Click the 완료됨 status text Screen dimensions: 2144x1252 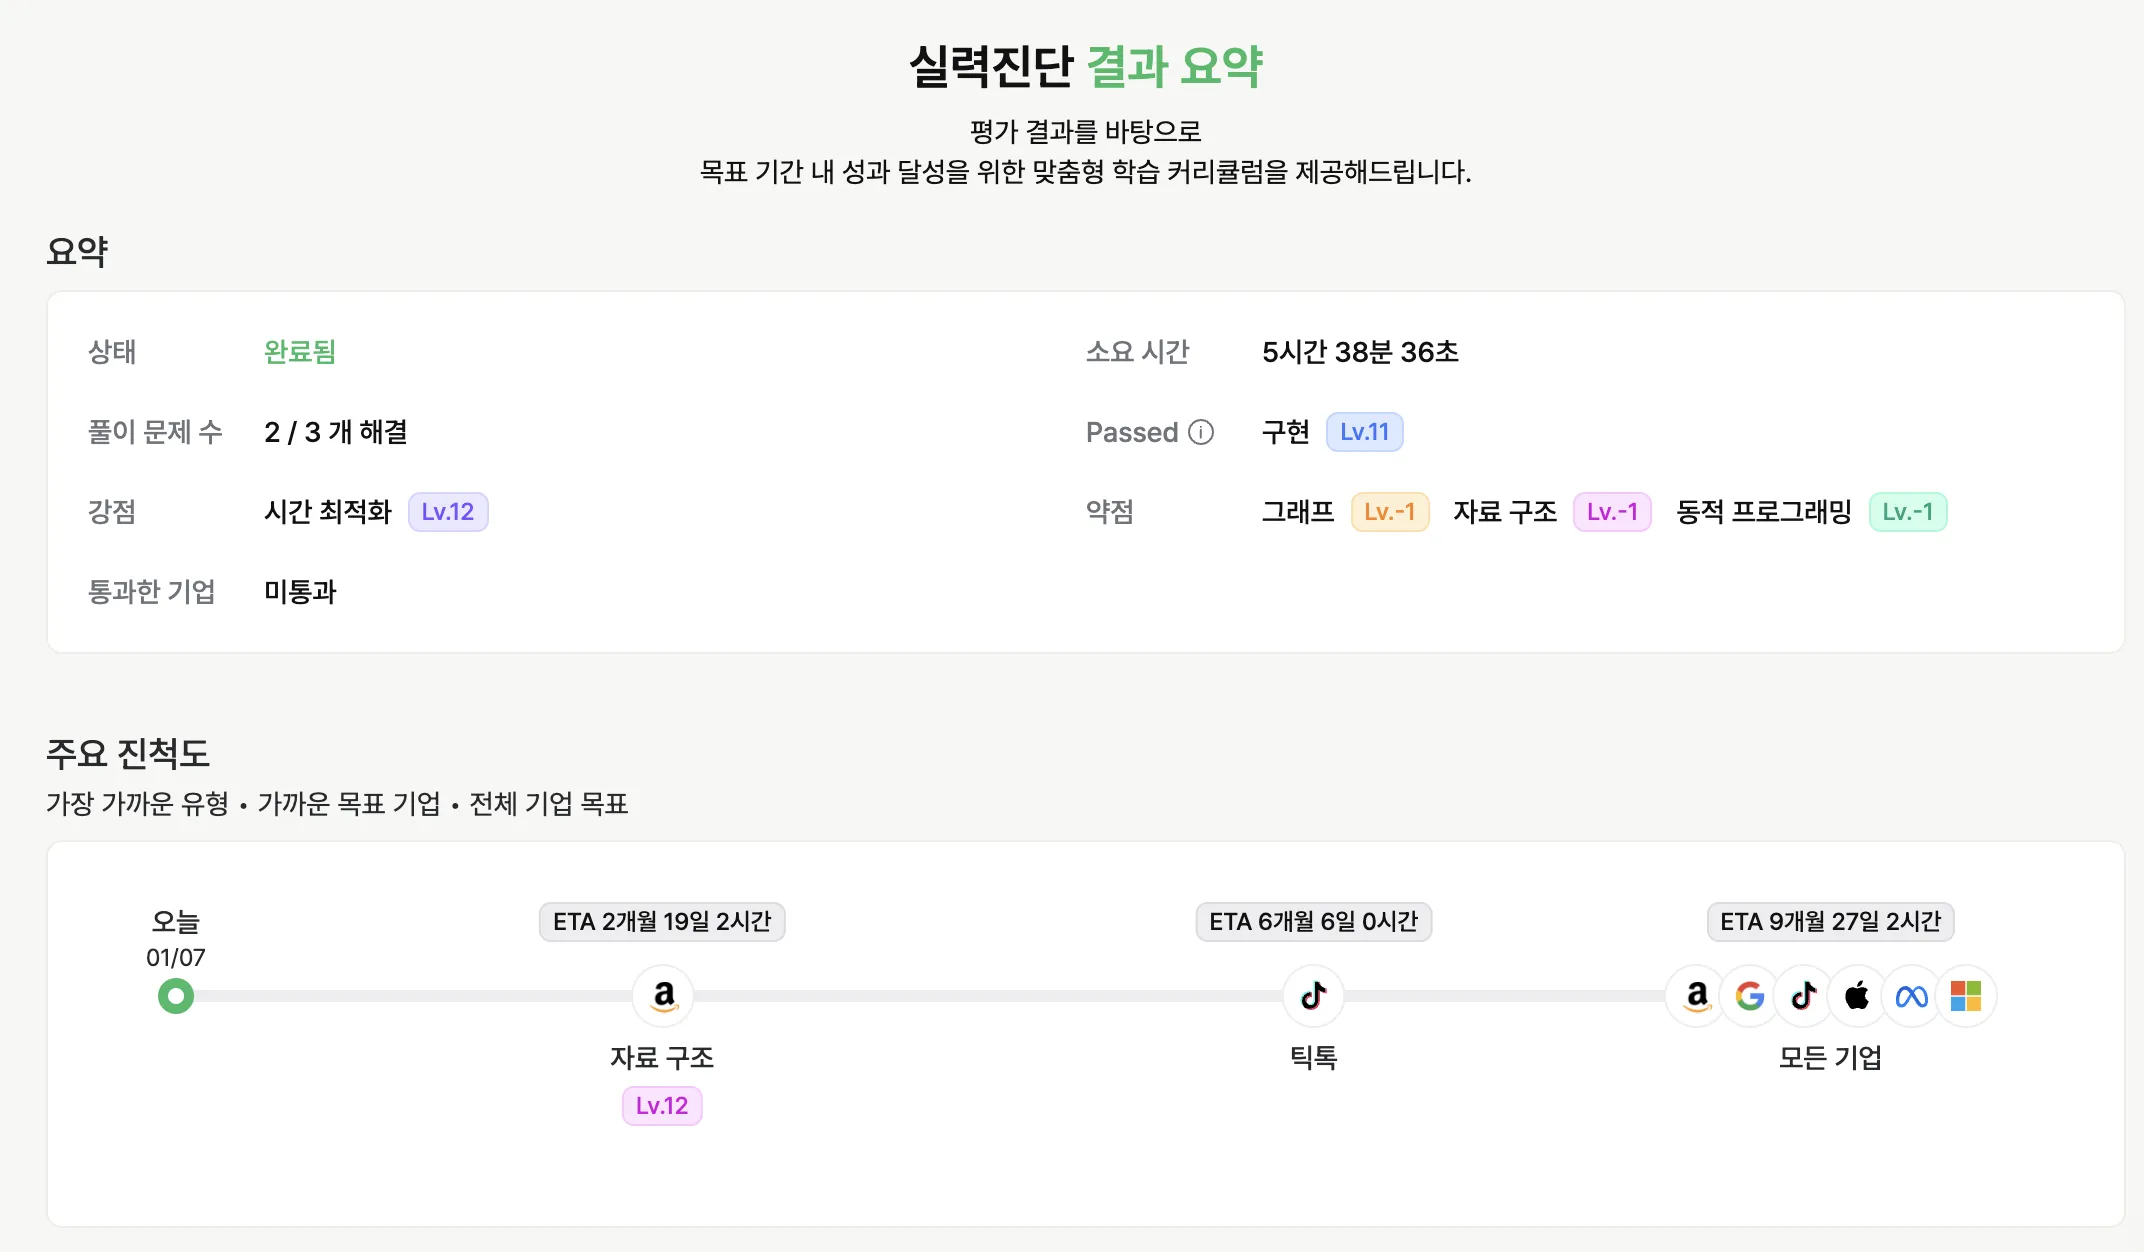tap(300, 352)
